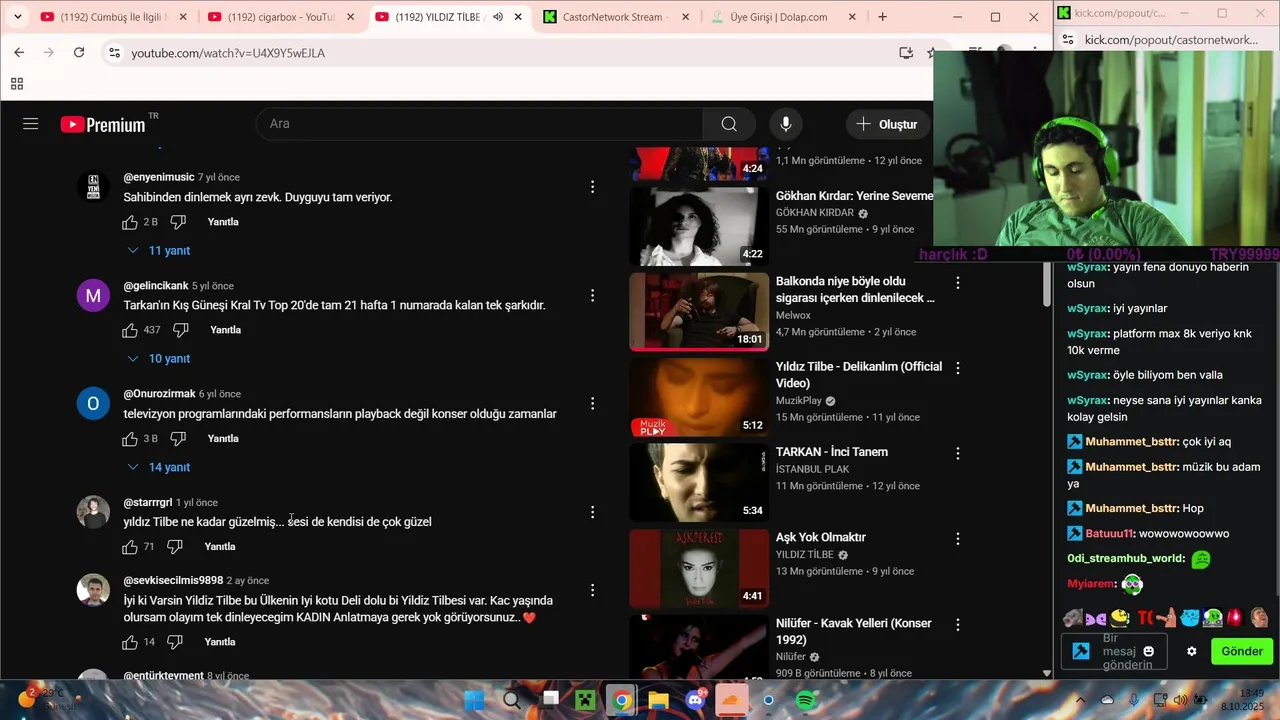Reply to @enyenimusic with Yanıtla
This screenshot has width=1280, height=720.
click(x=223, y=222)
